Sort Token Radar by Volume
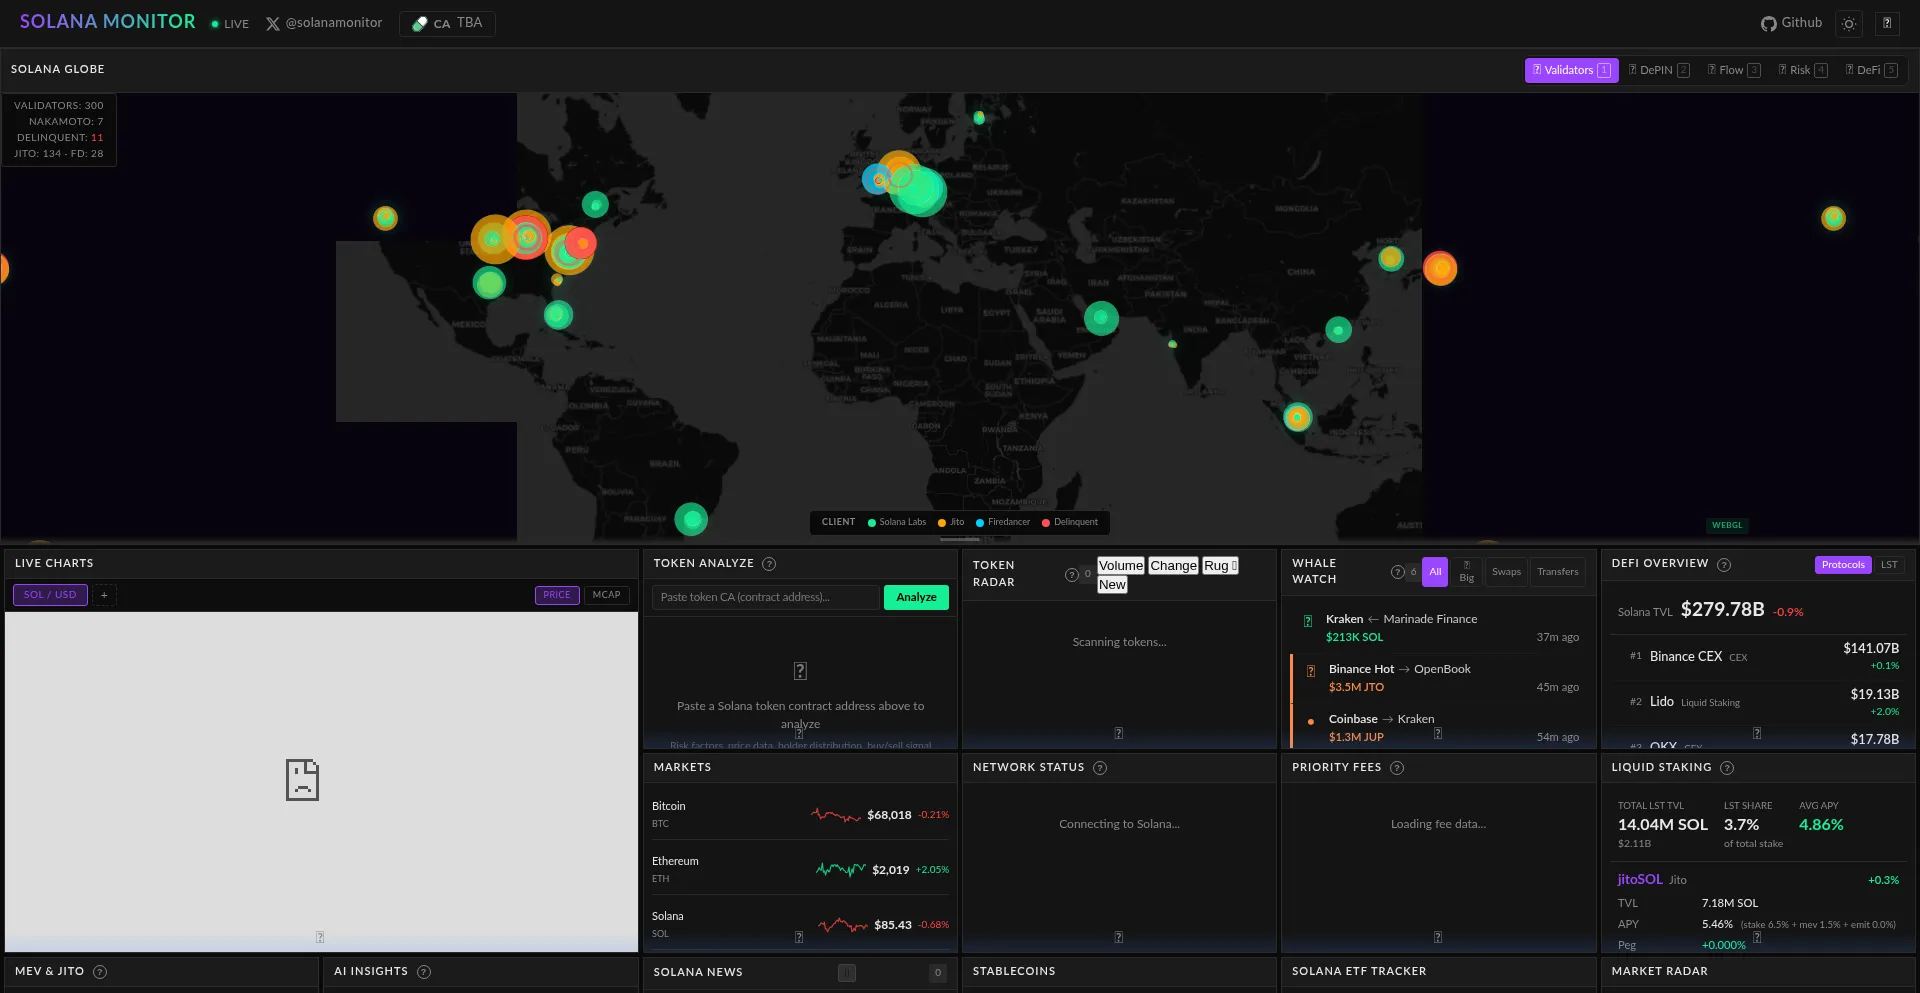Viewport: 1920px width, 993px height. coord(1121,565)
